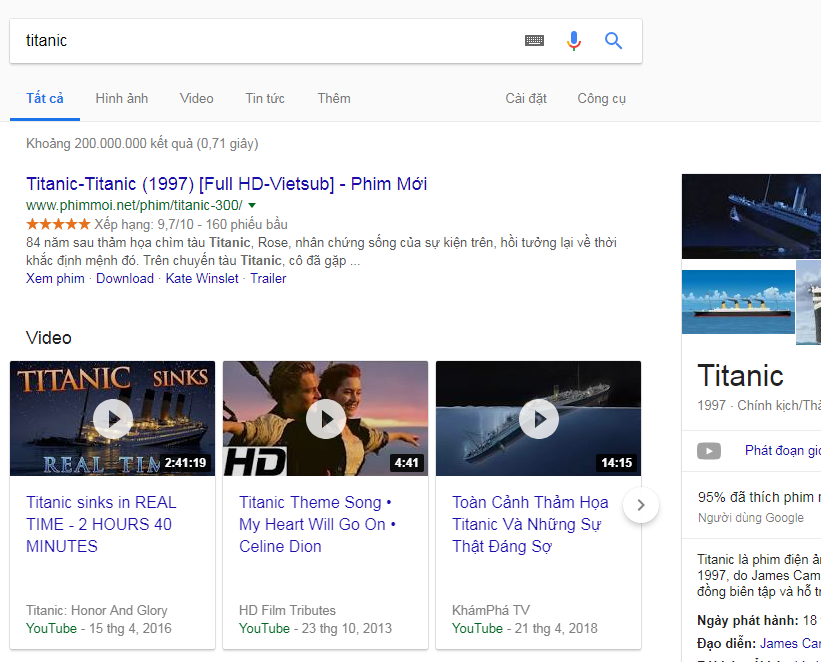The height and width of the screenshot is (662, 821).
Task: Switch to the Video tab
Action: [x=197, y=98]
